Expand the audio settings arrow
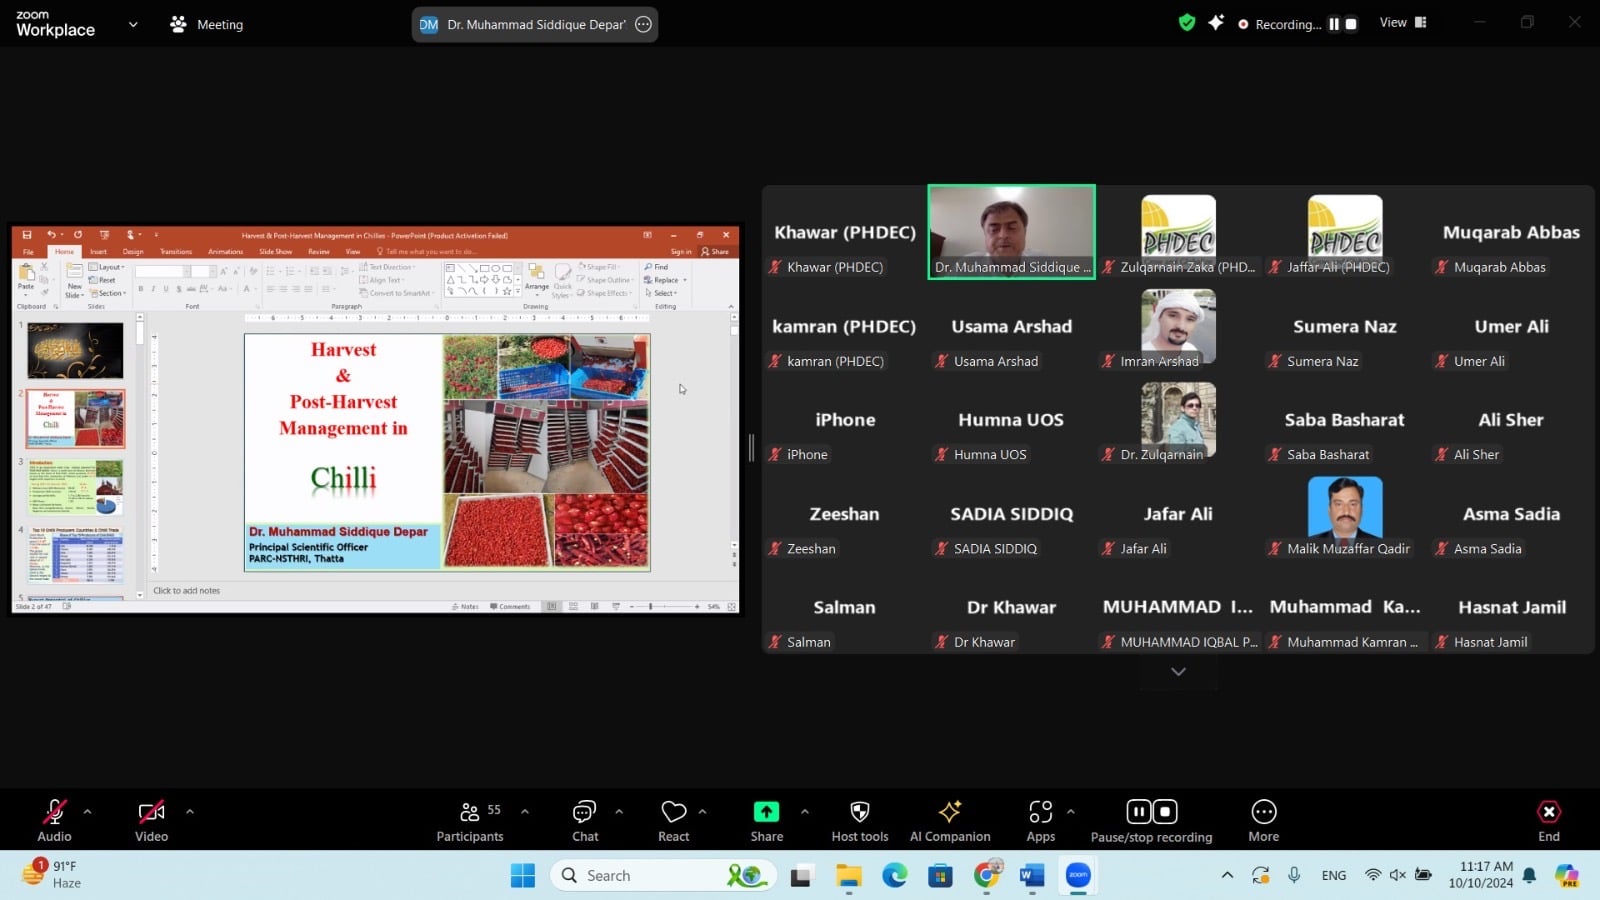This screenshot has height=900, width=1600. pyautogui.click(x=88, y=811)
